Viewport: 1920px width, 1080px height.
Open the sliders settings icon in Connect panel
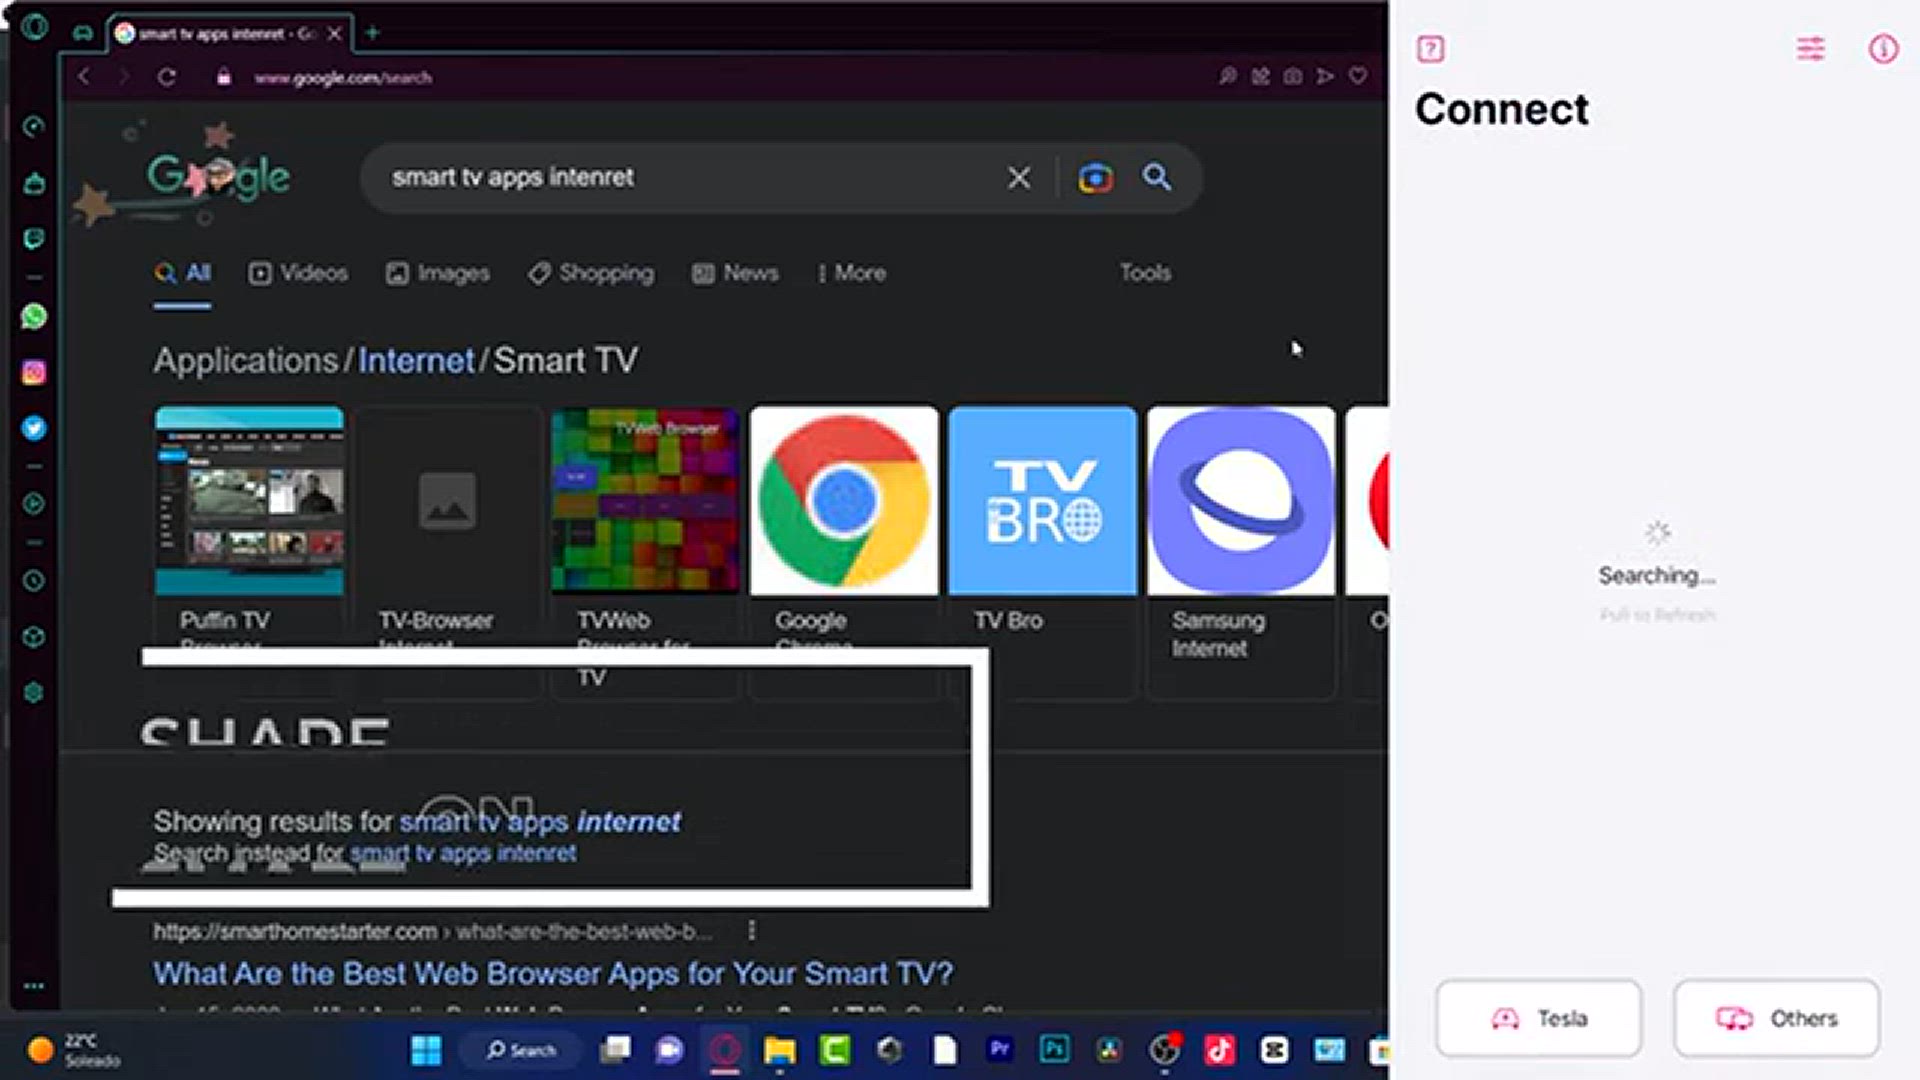point(1810,49)
